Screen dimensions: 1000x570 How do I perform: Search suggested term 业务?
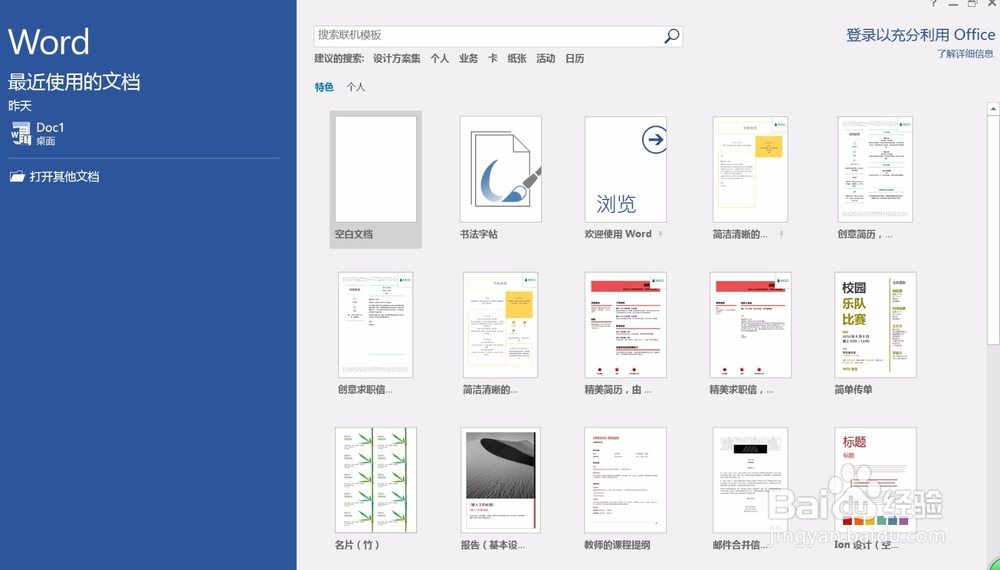468,59
